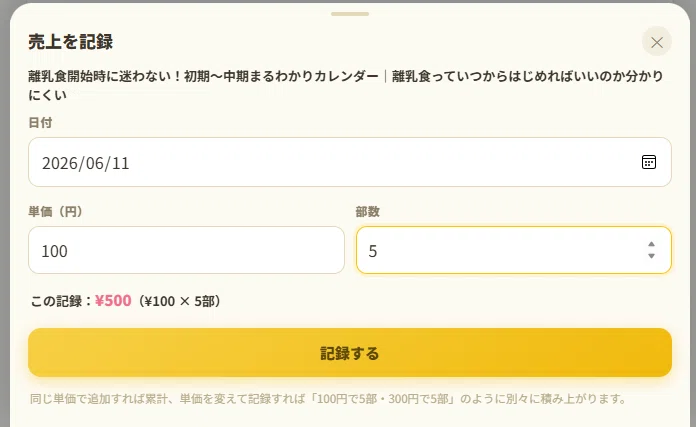Viewport: 696px width, 427px height.
Task: Increase 部数 with the up arrow
Action: (x=651, y=245)
